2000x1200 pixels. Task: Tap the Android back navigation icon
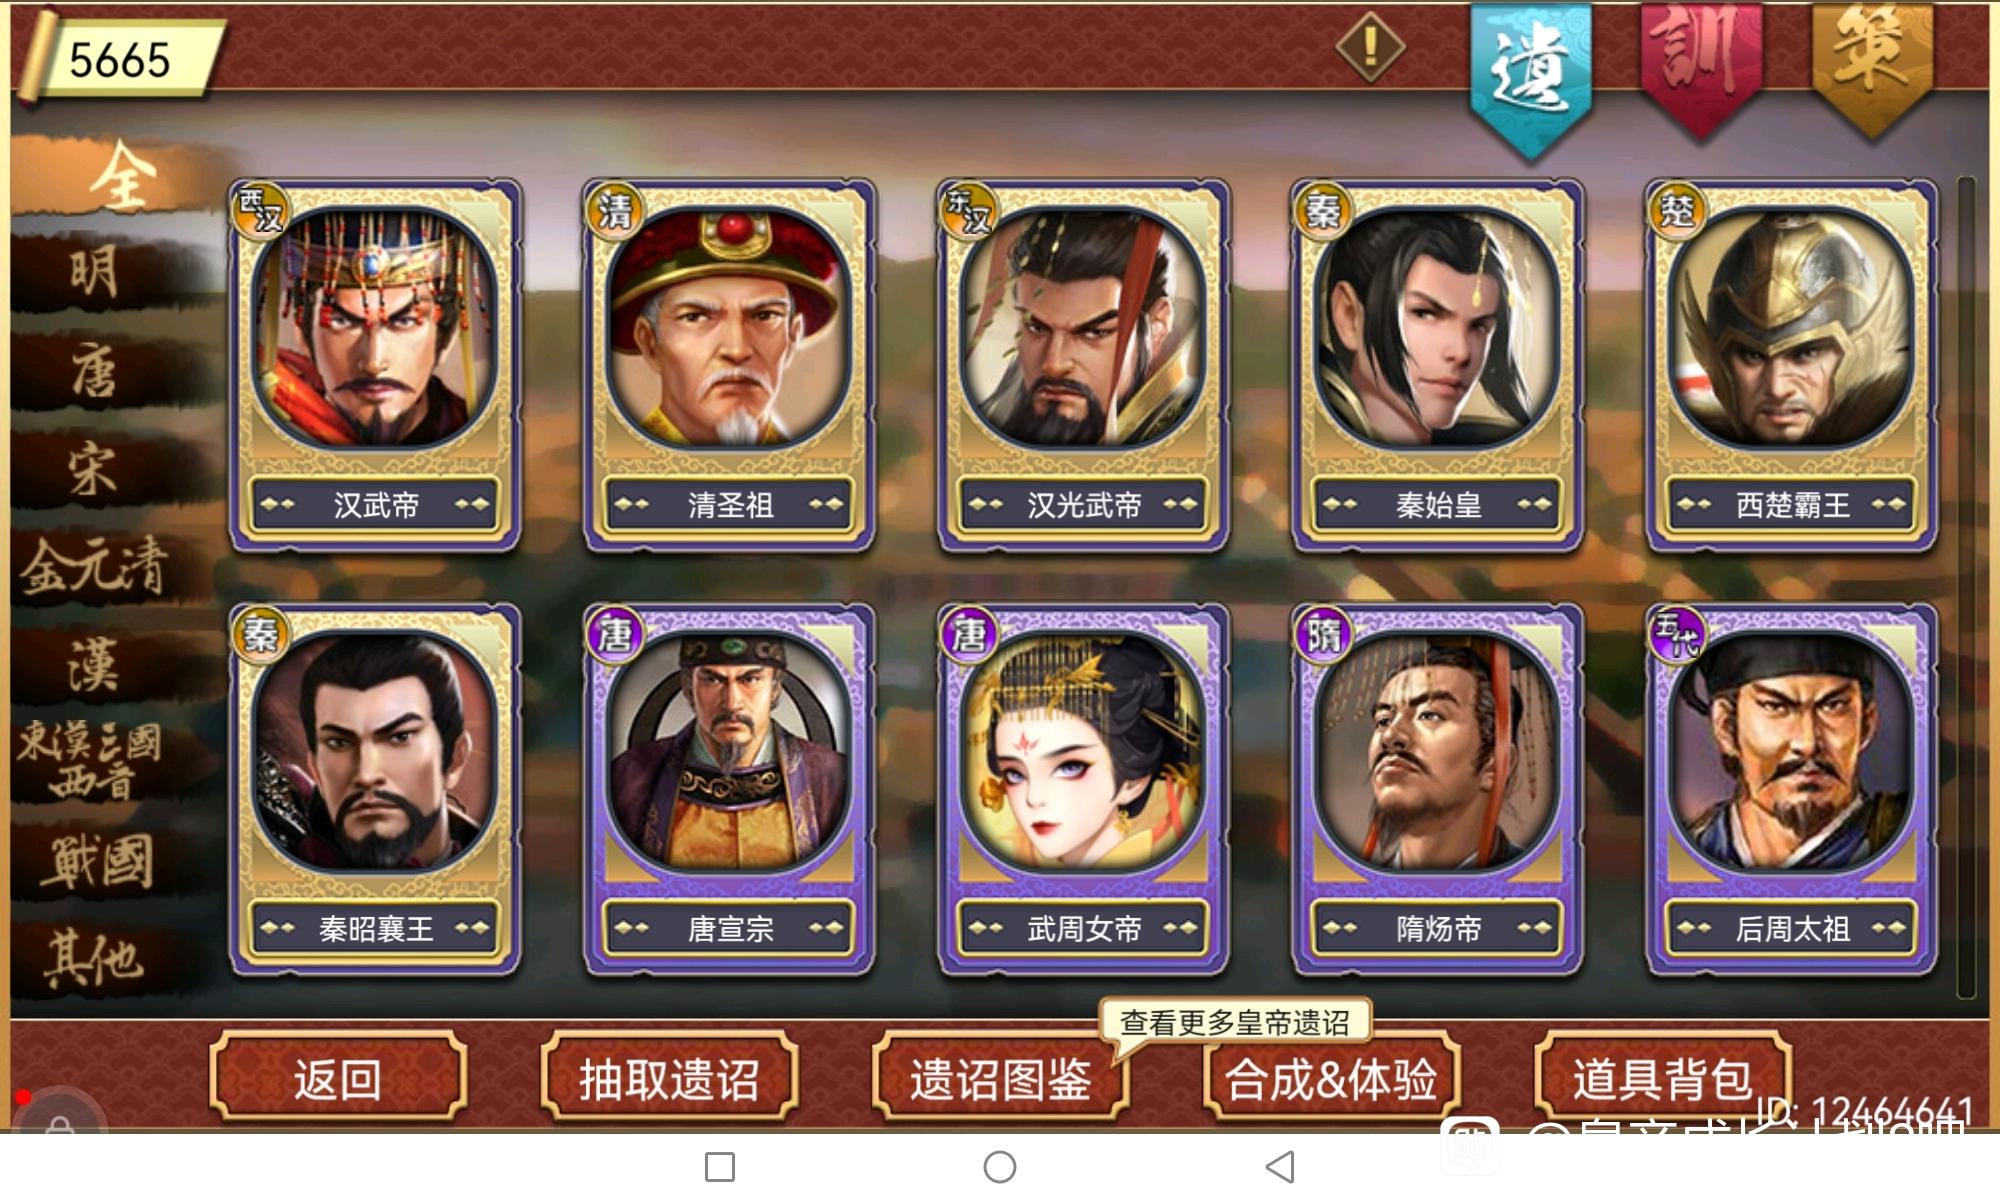coord(1280,1167)
